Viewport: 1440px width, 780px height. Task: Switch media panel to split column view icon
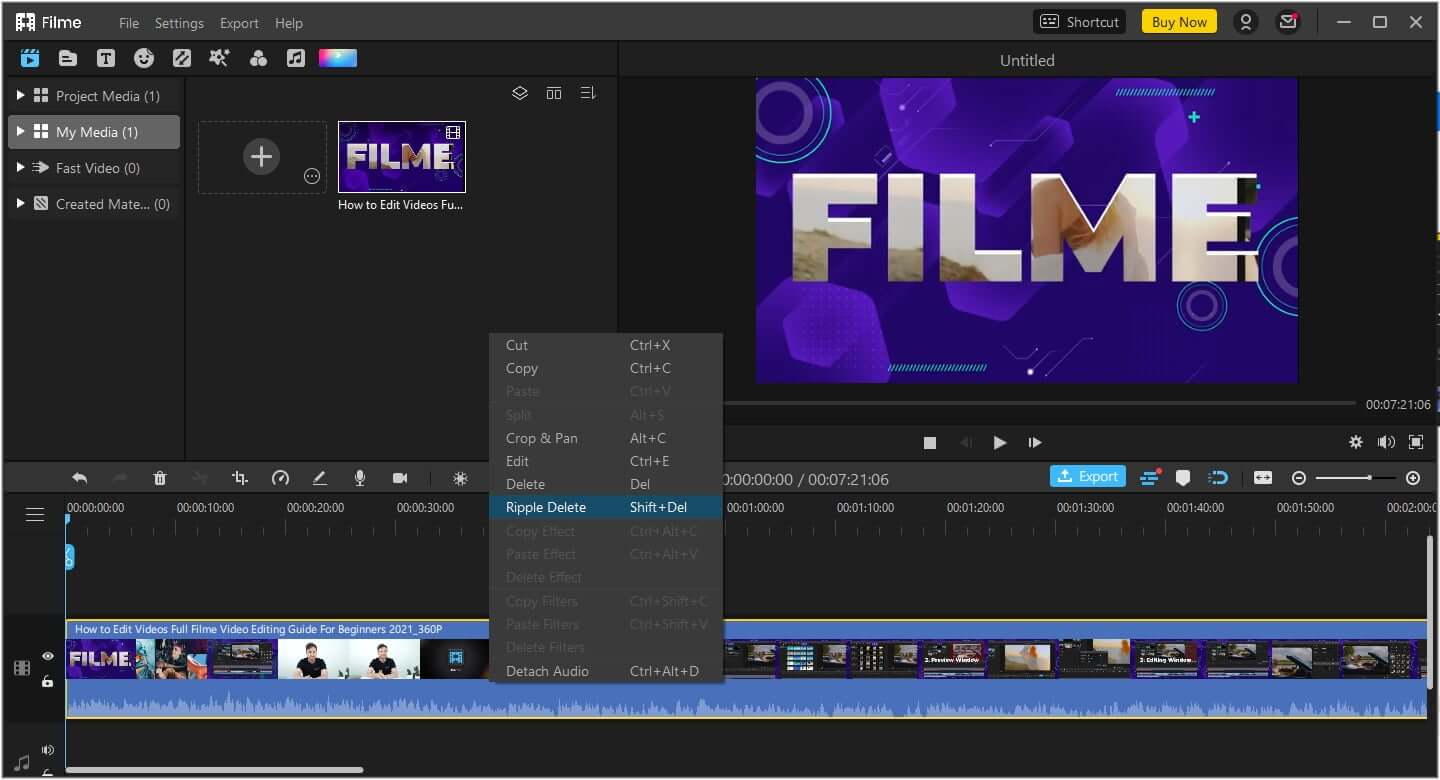point(554,93)
